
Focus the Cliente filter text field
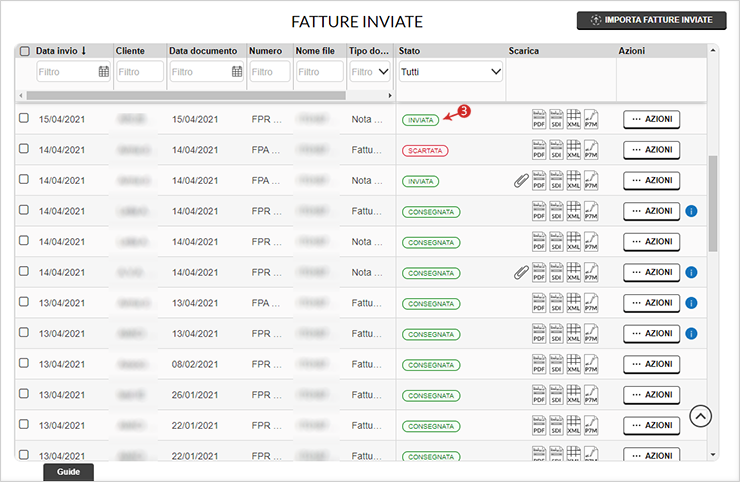point(140,72)
